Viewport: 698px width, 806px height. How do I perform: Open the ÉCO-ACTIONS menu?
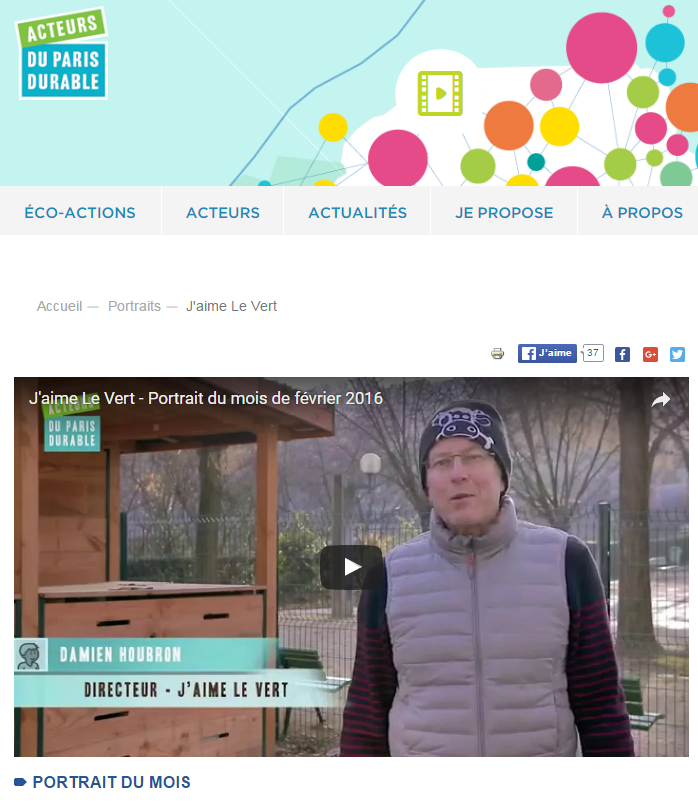80,212
